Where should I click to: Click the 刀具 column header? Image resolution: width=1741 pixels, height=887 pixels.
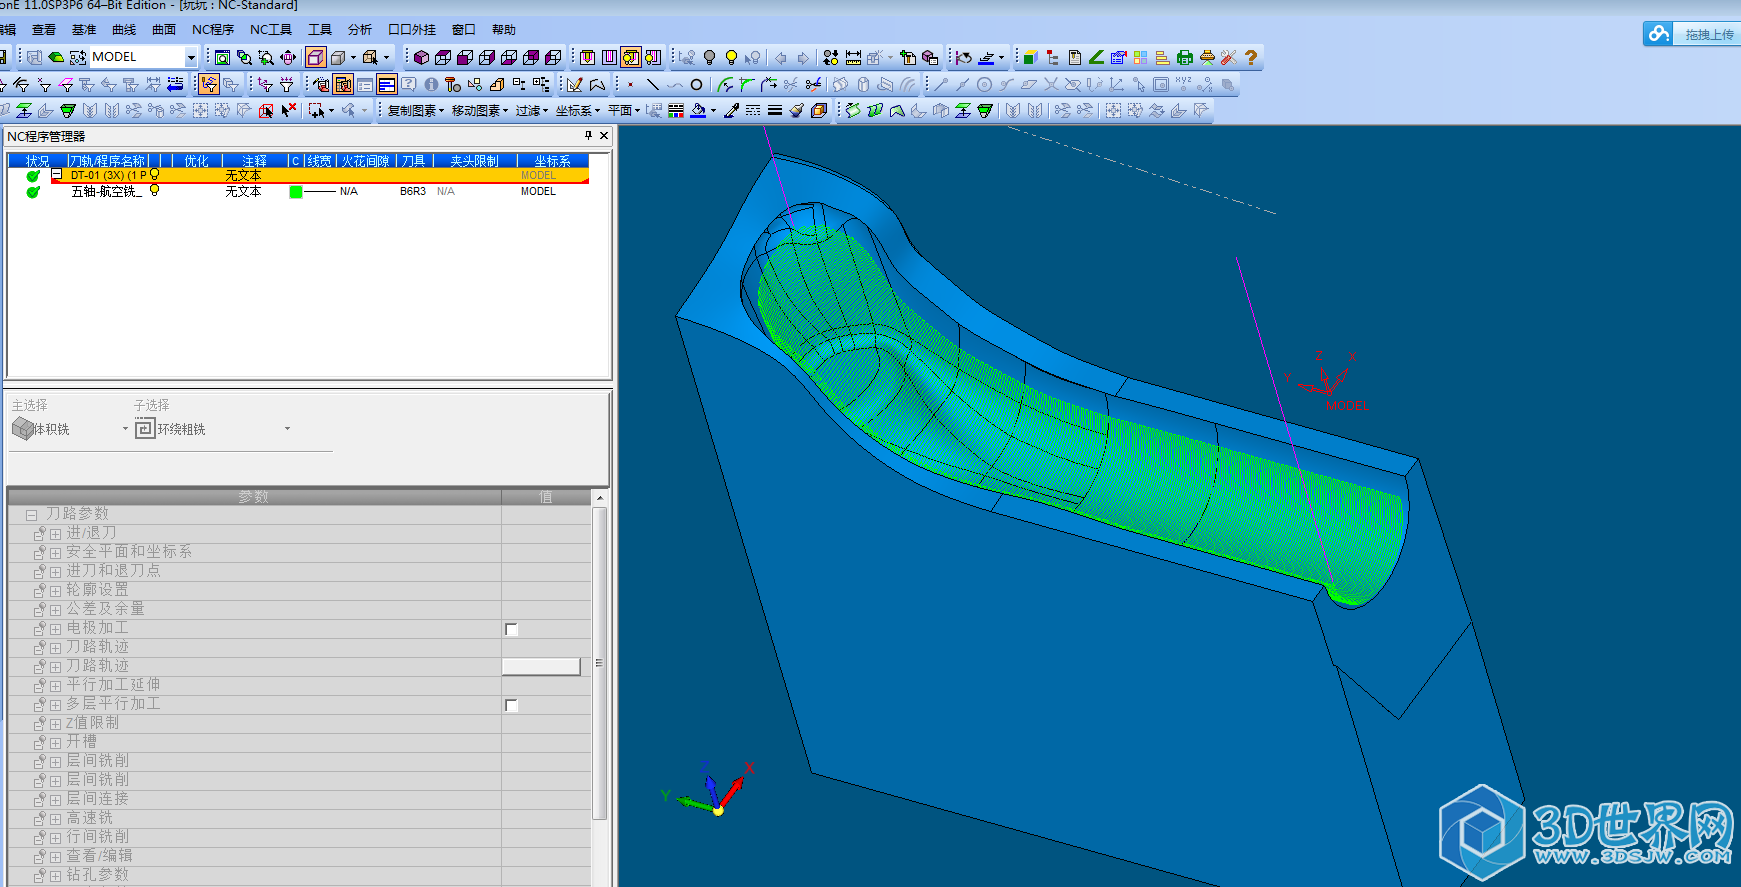(x=414, y=160)
